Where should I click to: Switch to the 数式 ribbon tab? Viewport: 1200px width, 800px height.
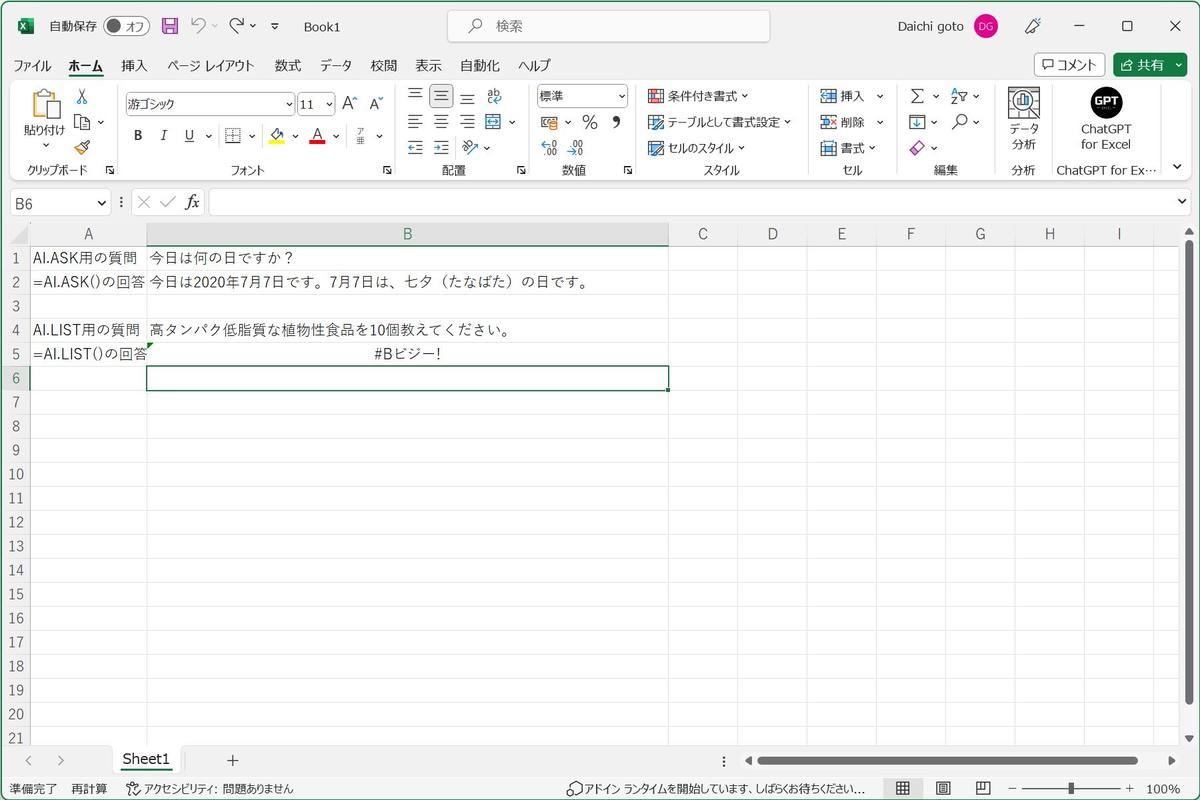(287, 65)
